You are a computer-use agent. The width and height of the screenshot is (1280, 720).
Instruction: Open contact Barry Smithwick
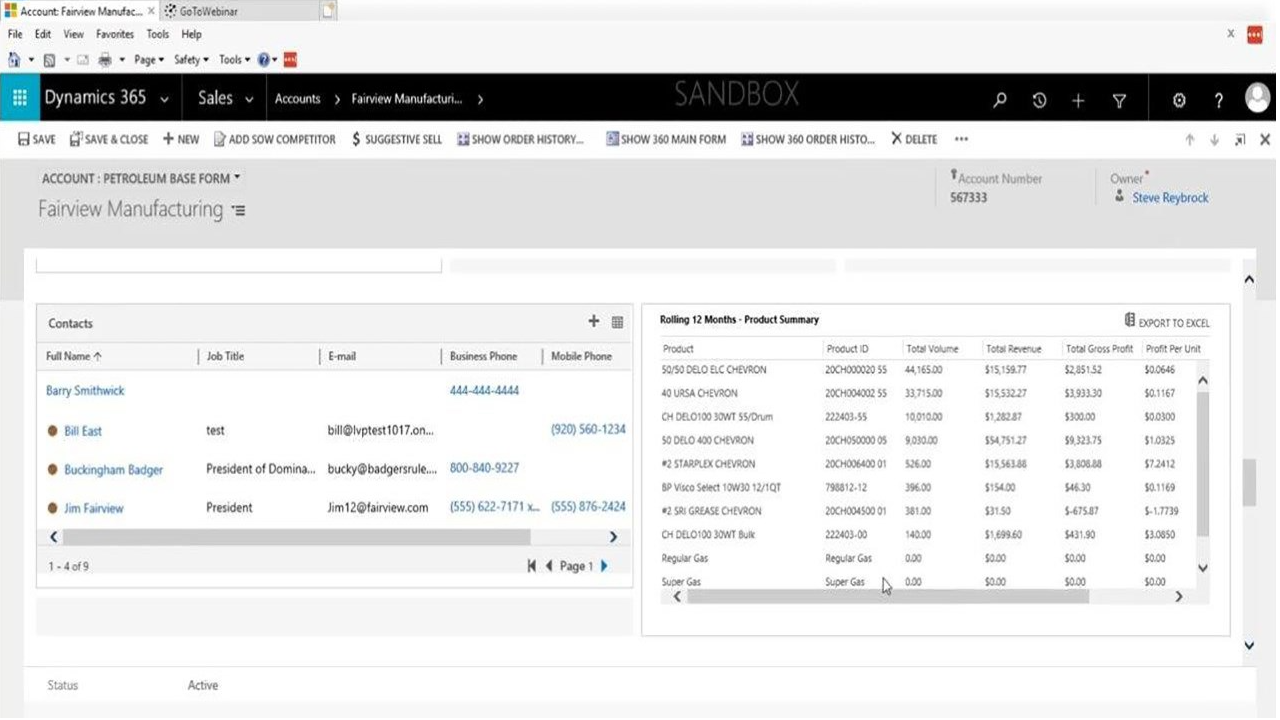tap(85, 391)
